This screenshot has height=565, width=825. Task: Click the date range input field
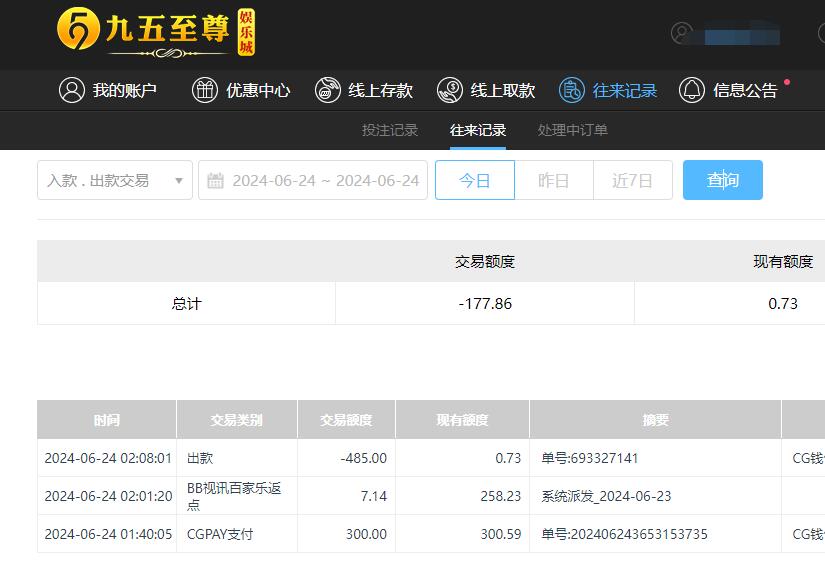point(313,180)
